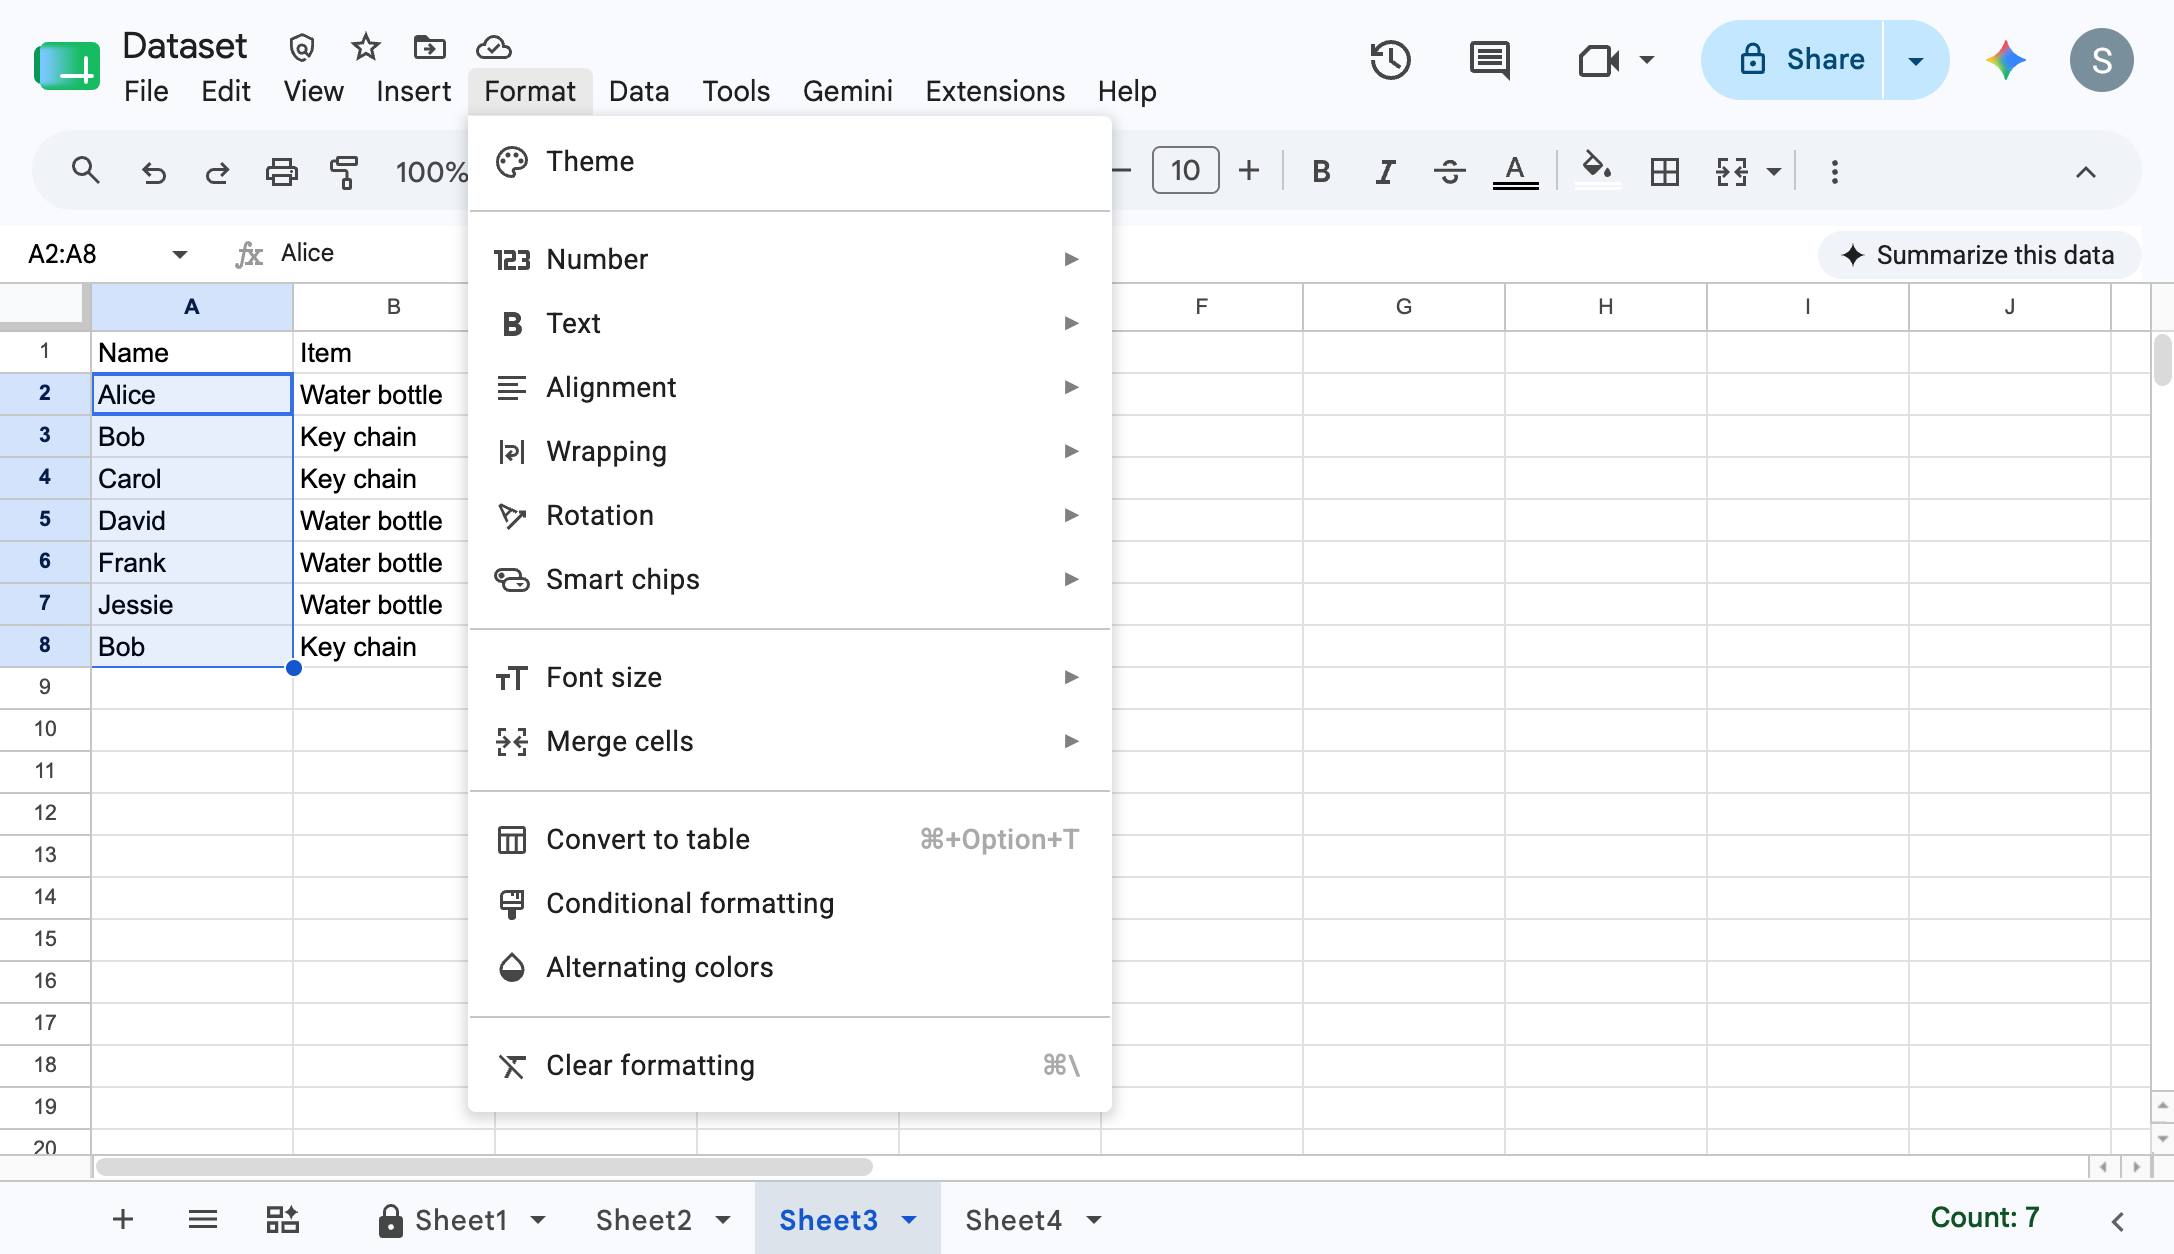Open the name box dropdown
The width and height of the screenshot is (2174, 1254).
click(x=179, y=254)
